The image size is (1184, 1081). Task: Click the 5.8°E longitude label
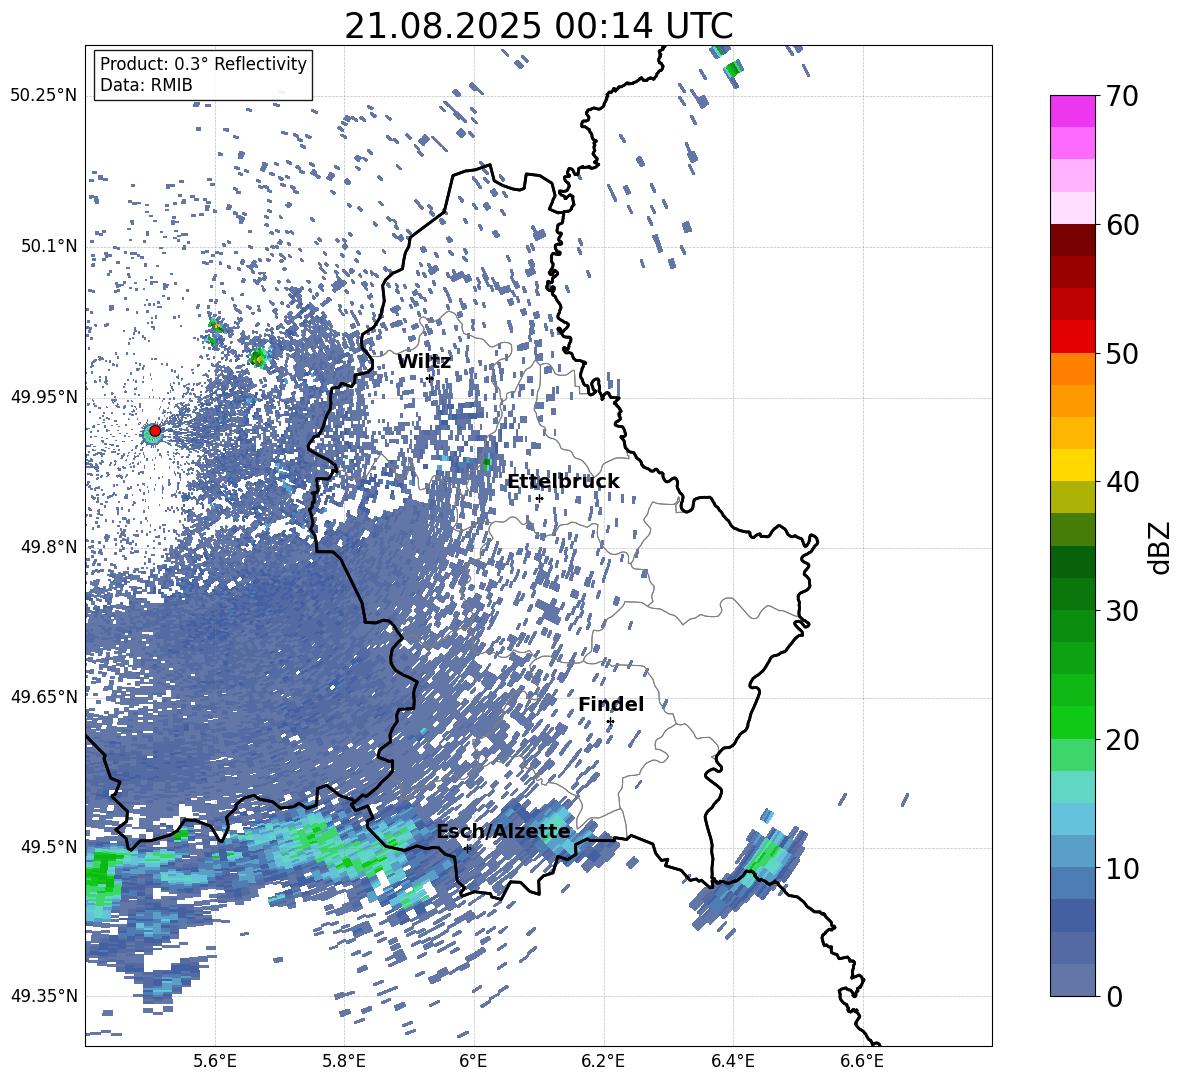tap(344, 1061)
